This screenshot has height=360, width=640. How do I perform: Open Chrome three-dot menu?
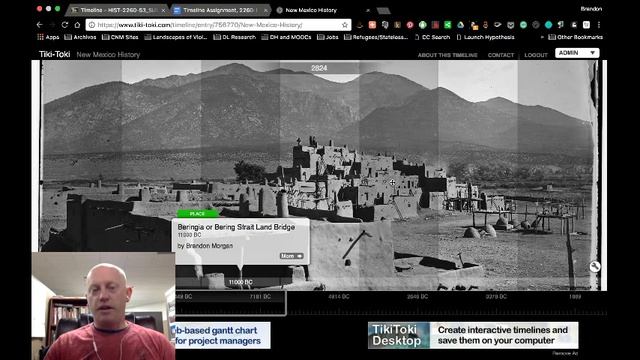[599, 25]
